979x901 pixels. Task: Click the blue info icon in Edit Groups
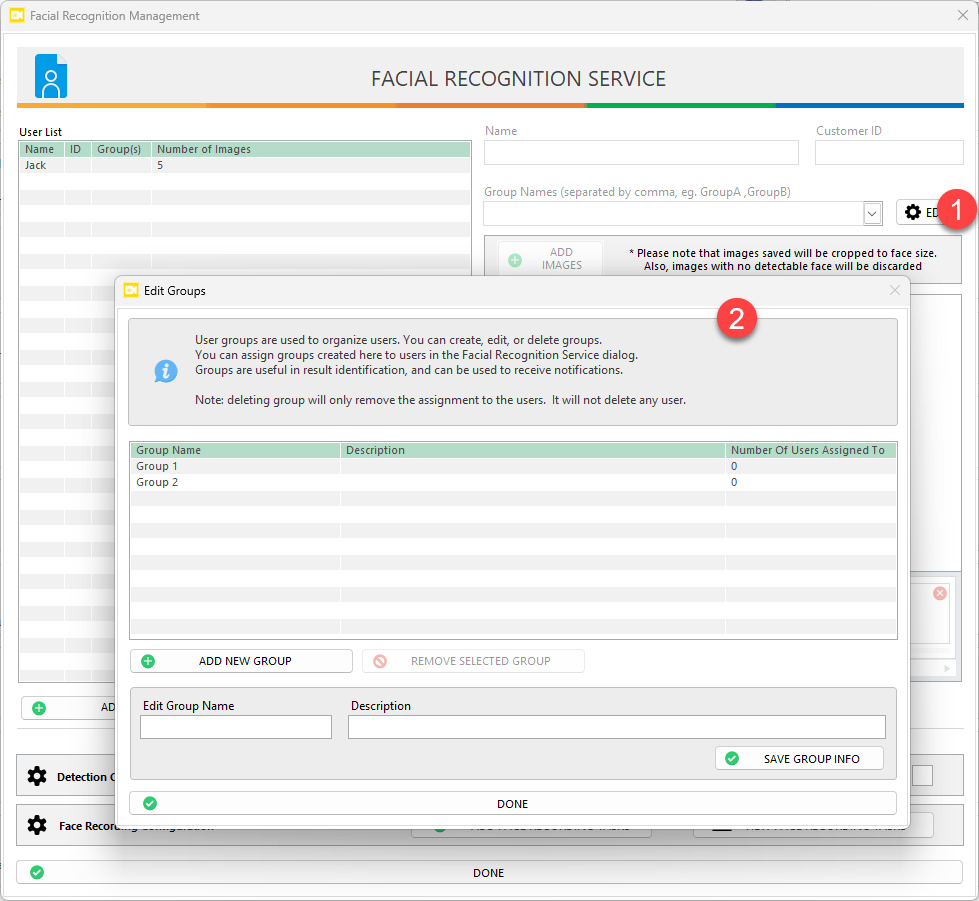click(165, 372)
